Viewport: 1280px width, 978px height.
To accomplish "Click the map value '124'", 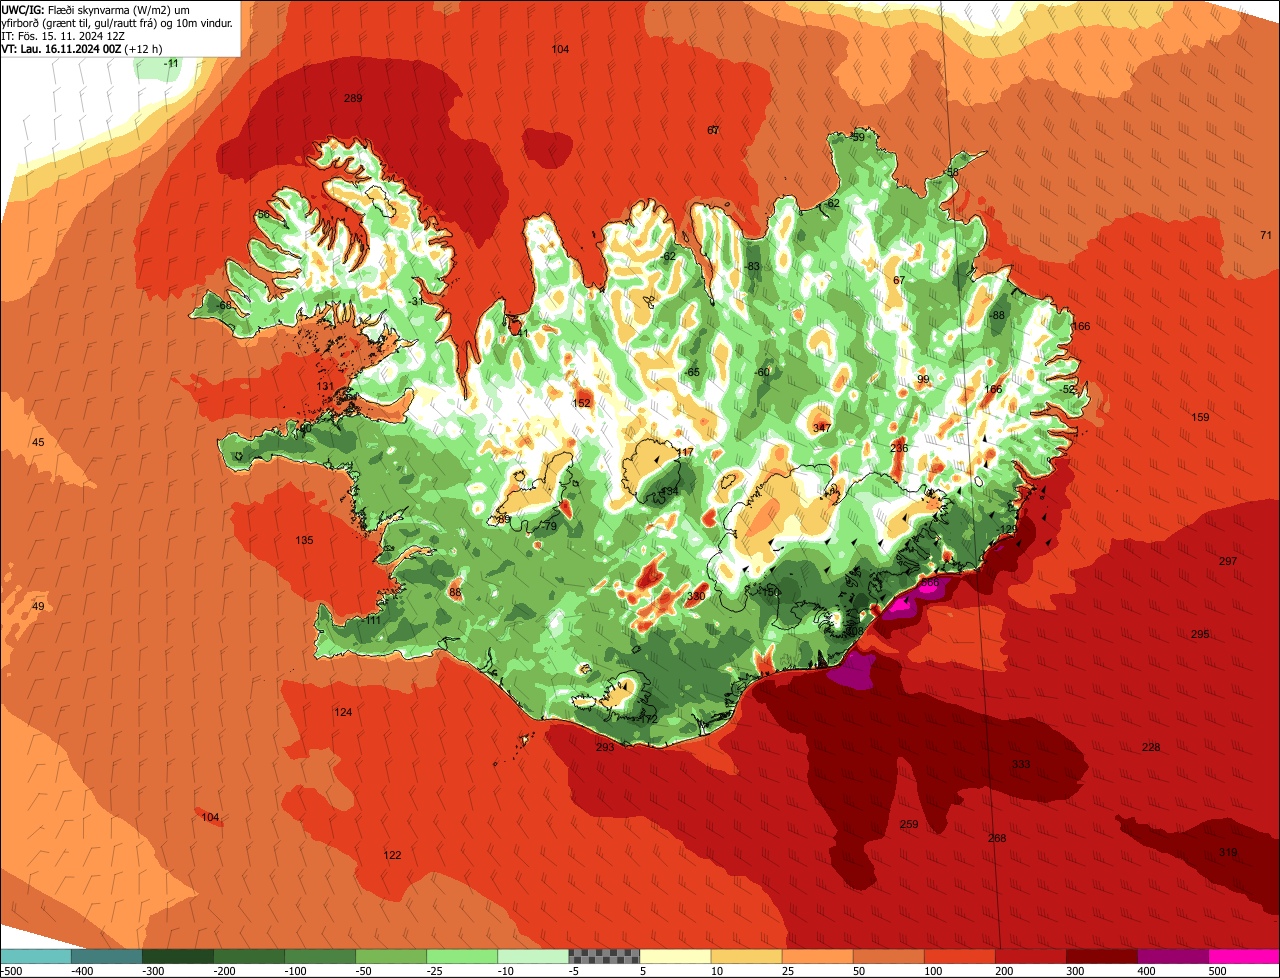I will coord(343,712).
